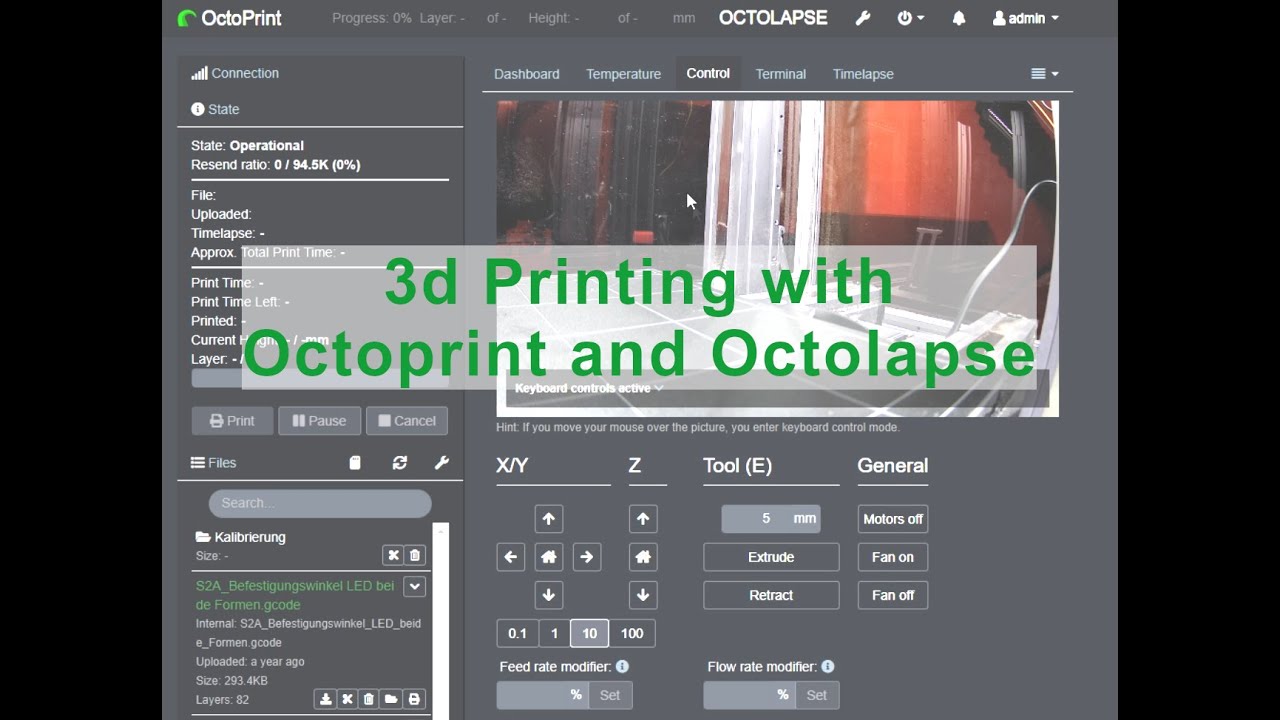Viewport: 1280px width, 720px height.
Task: Collapse the State panel
Action: (x=215, y=109)
